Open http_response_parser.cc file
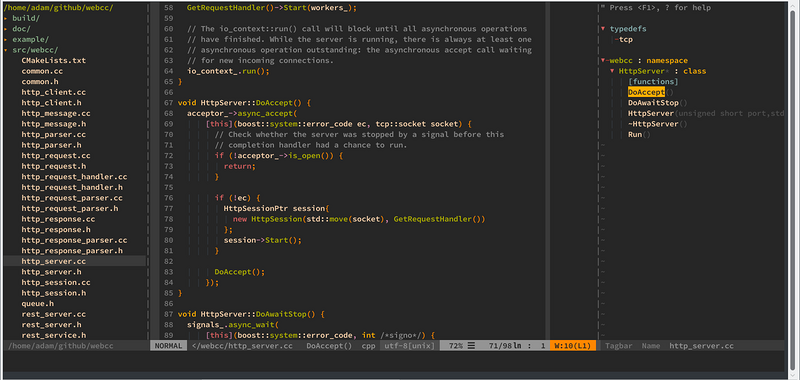Image resolution: width=800 pixels, height=380 pixels. coord(74,240)
